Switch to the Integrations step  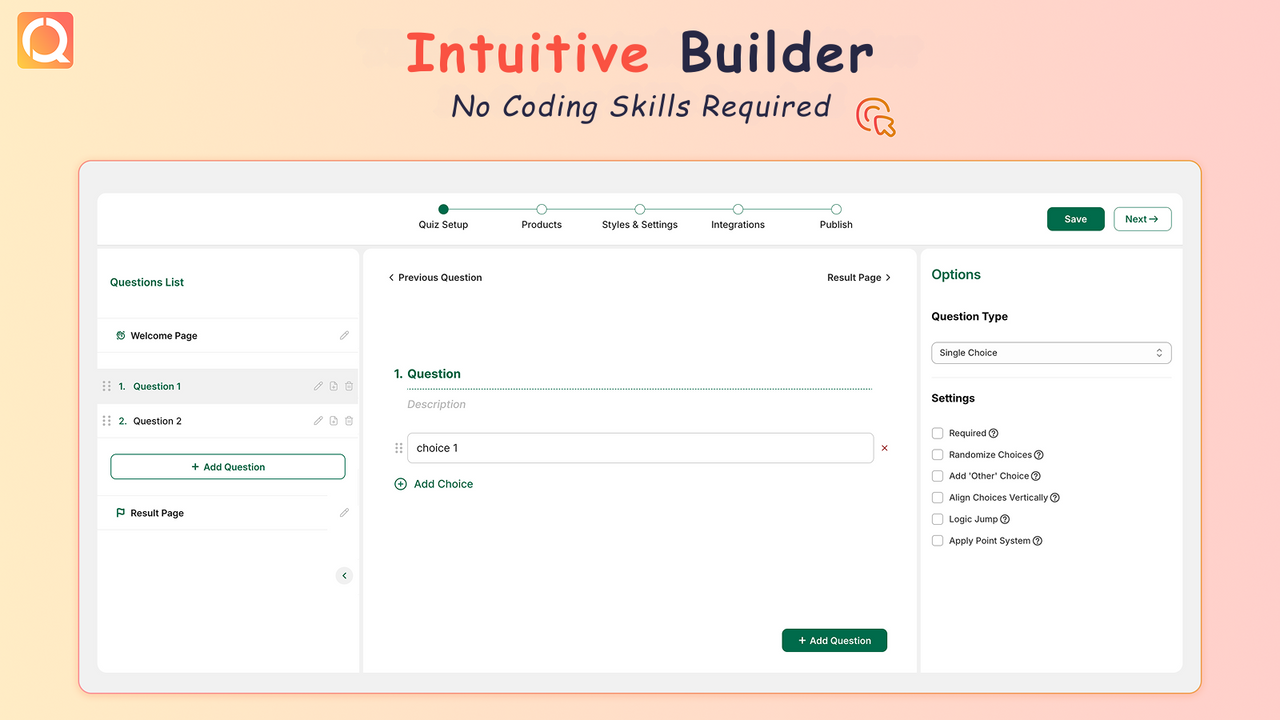click(738, 217)
